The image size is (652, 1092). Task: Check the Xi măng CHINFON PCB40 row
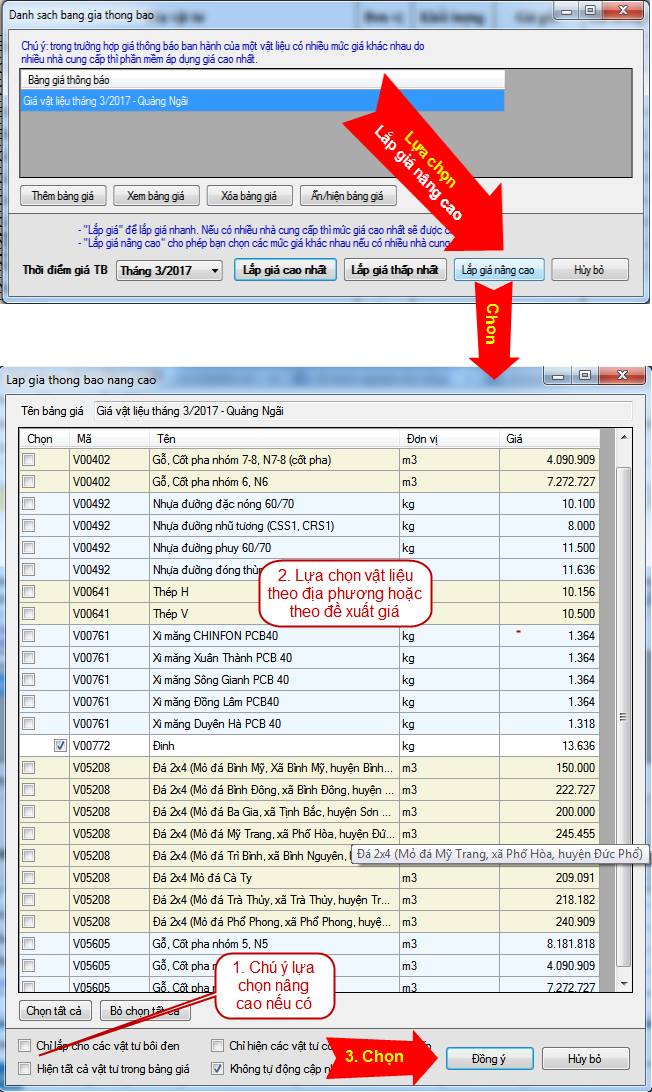29,636
